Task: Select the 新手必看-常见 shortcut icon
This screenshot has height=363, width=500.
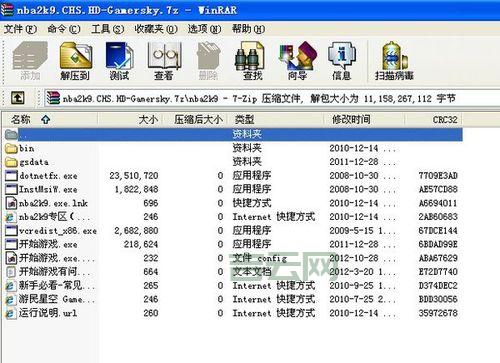Action: (11, 286)
